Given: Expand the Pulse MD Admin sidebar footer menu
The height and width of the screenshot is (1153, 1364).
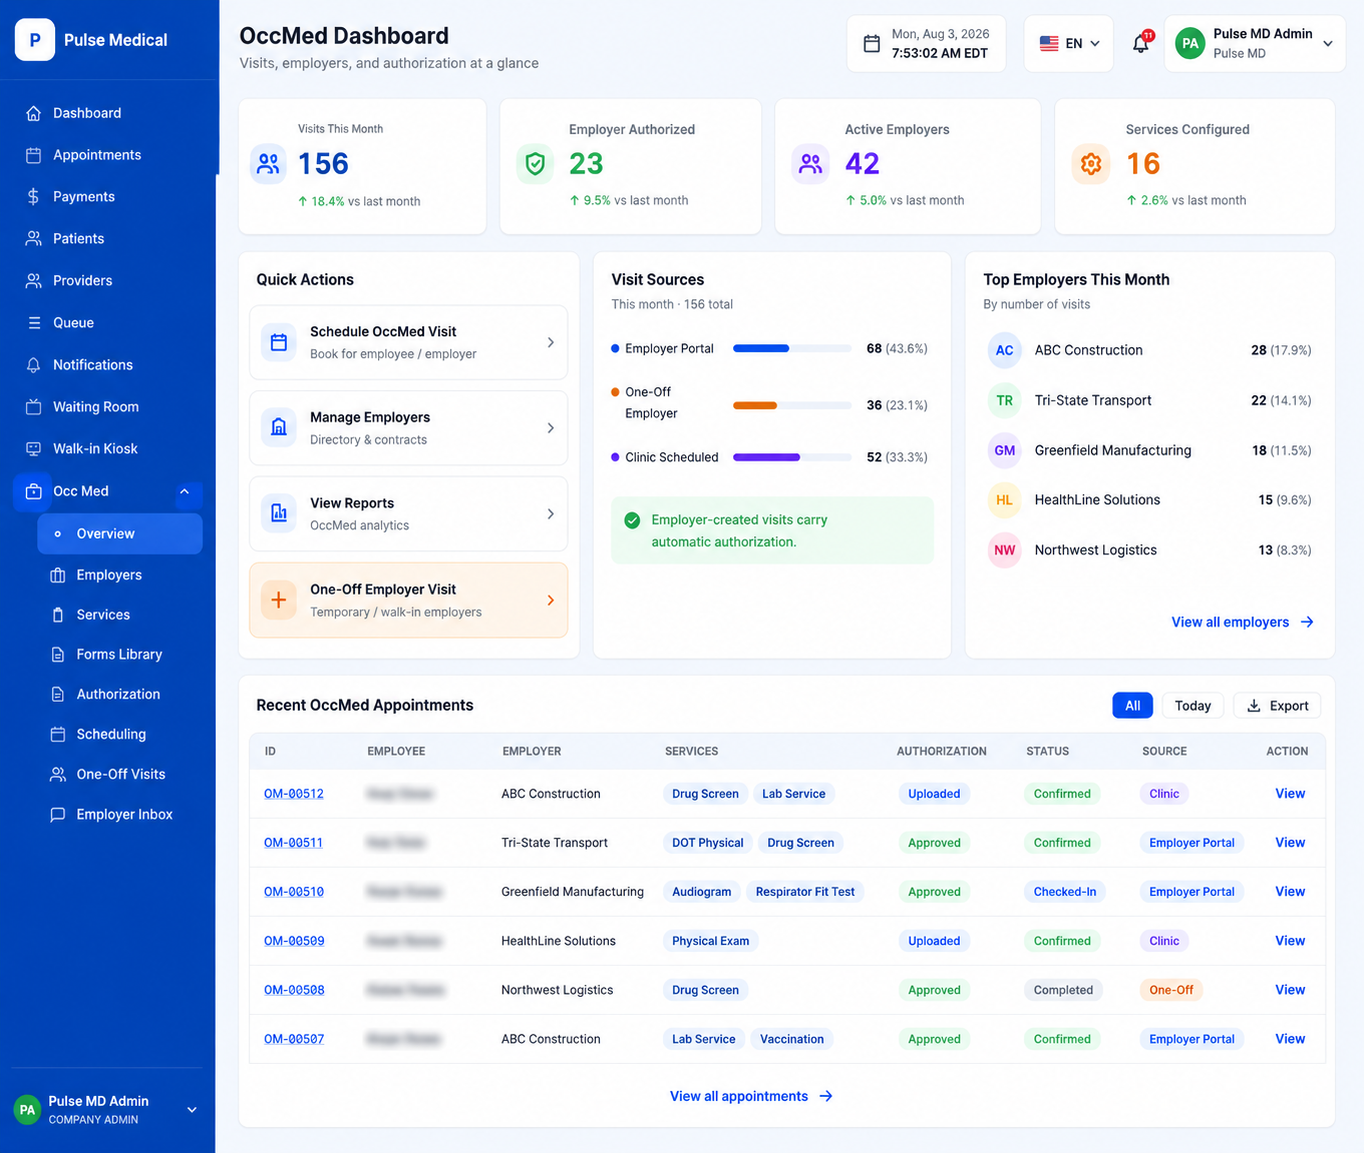Looking at the screenshot, I should (192, 1110).
